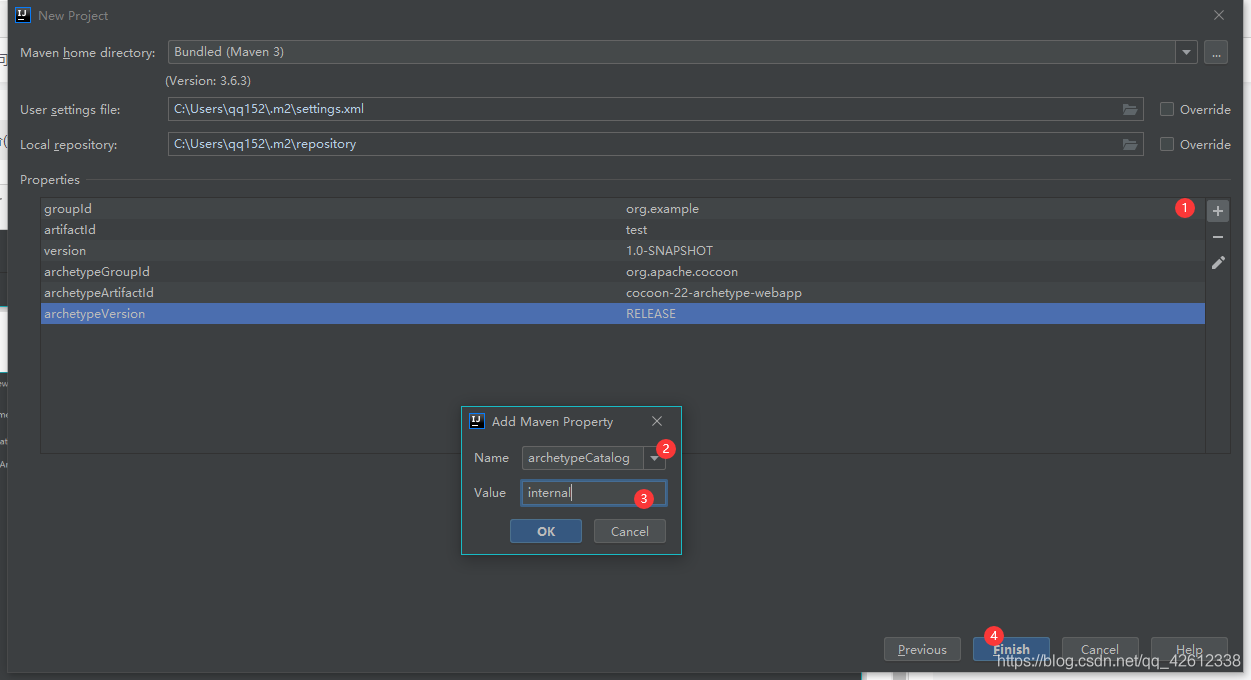The height and width of the screenshot is (680, 1251).
Task: Expand Maven home directory dropdown
Action: (1186, 52)
